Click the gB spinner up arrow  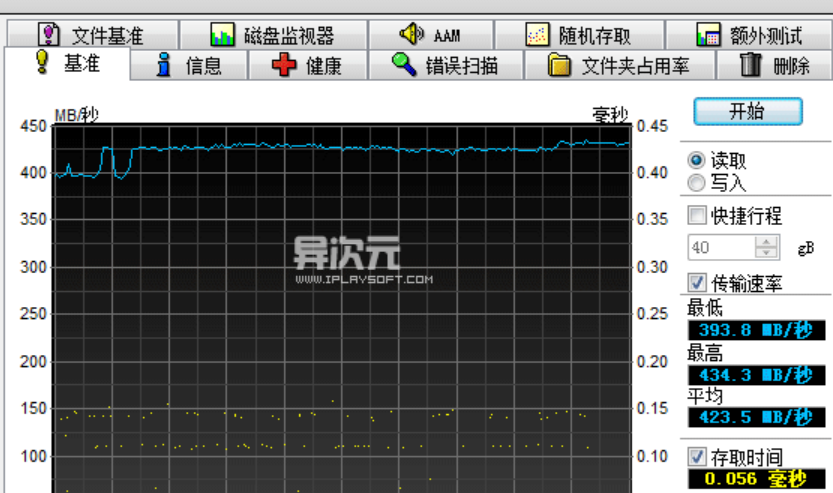tap(767, 242)
